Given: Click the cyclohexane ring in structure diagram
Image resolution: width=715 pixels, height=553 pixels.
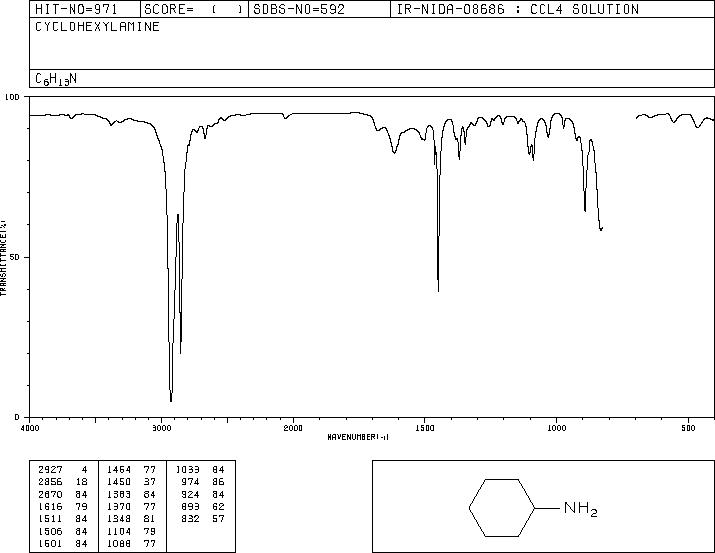Looking at the screenshot, I should coord(502,508).
